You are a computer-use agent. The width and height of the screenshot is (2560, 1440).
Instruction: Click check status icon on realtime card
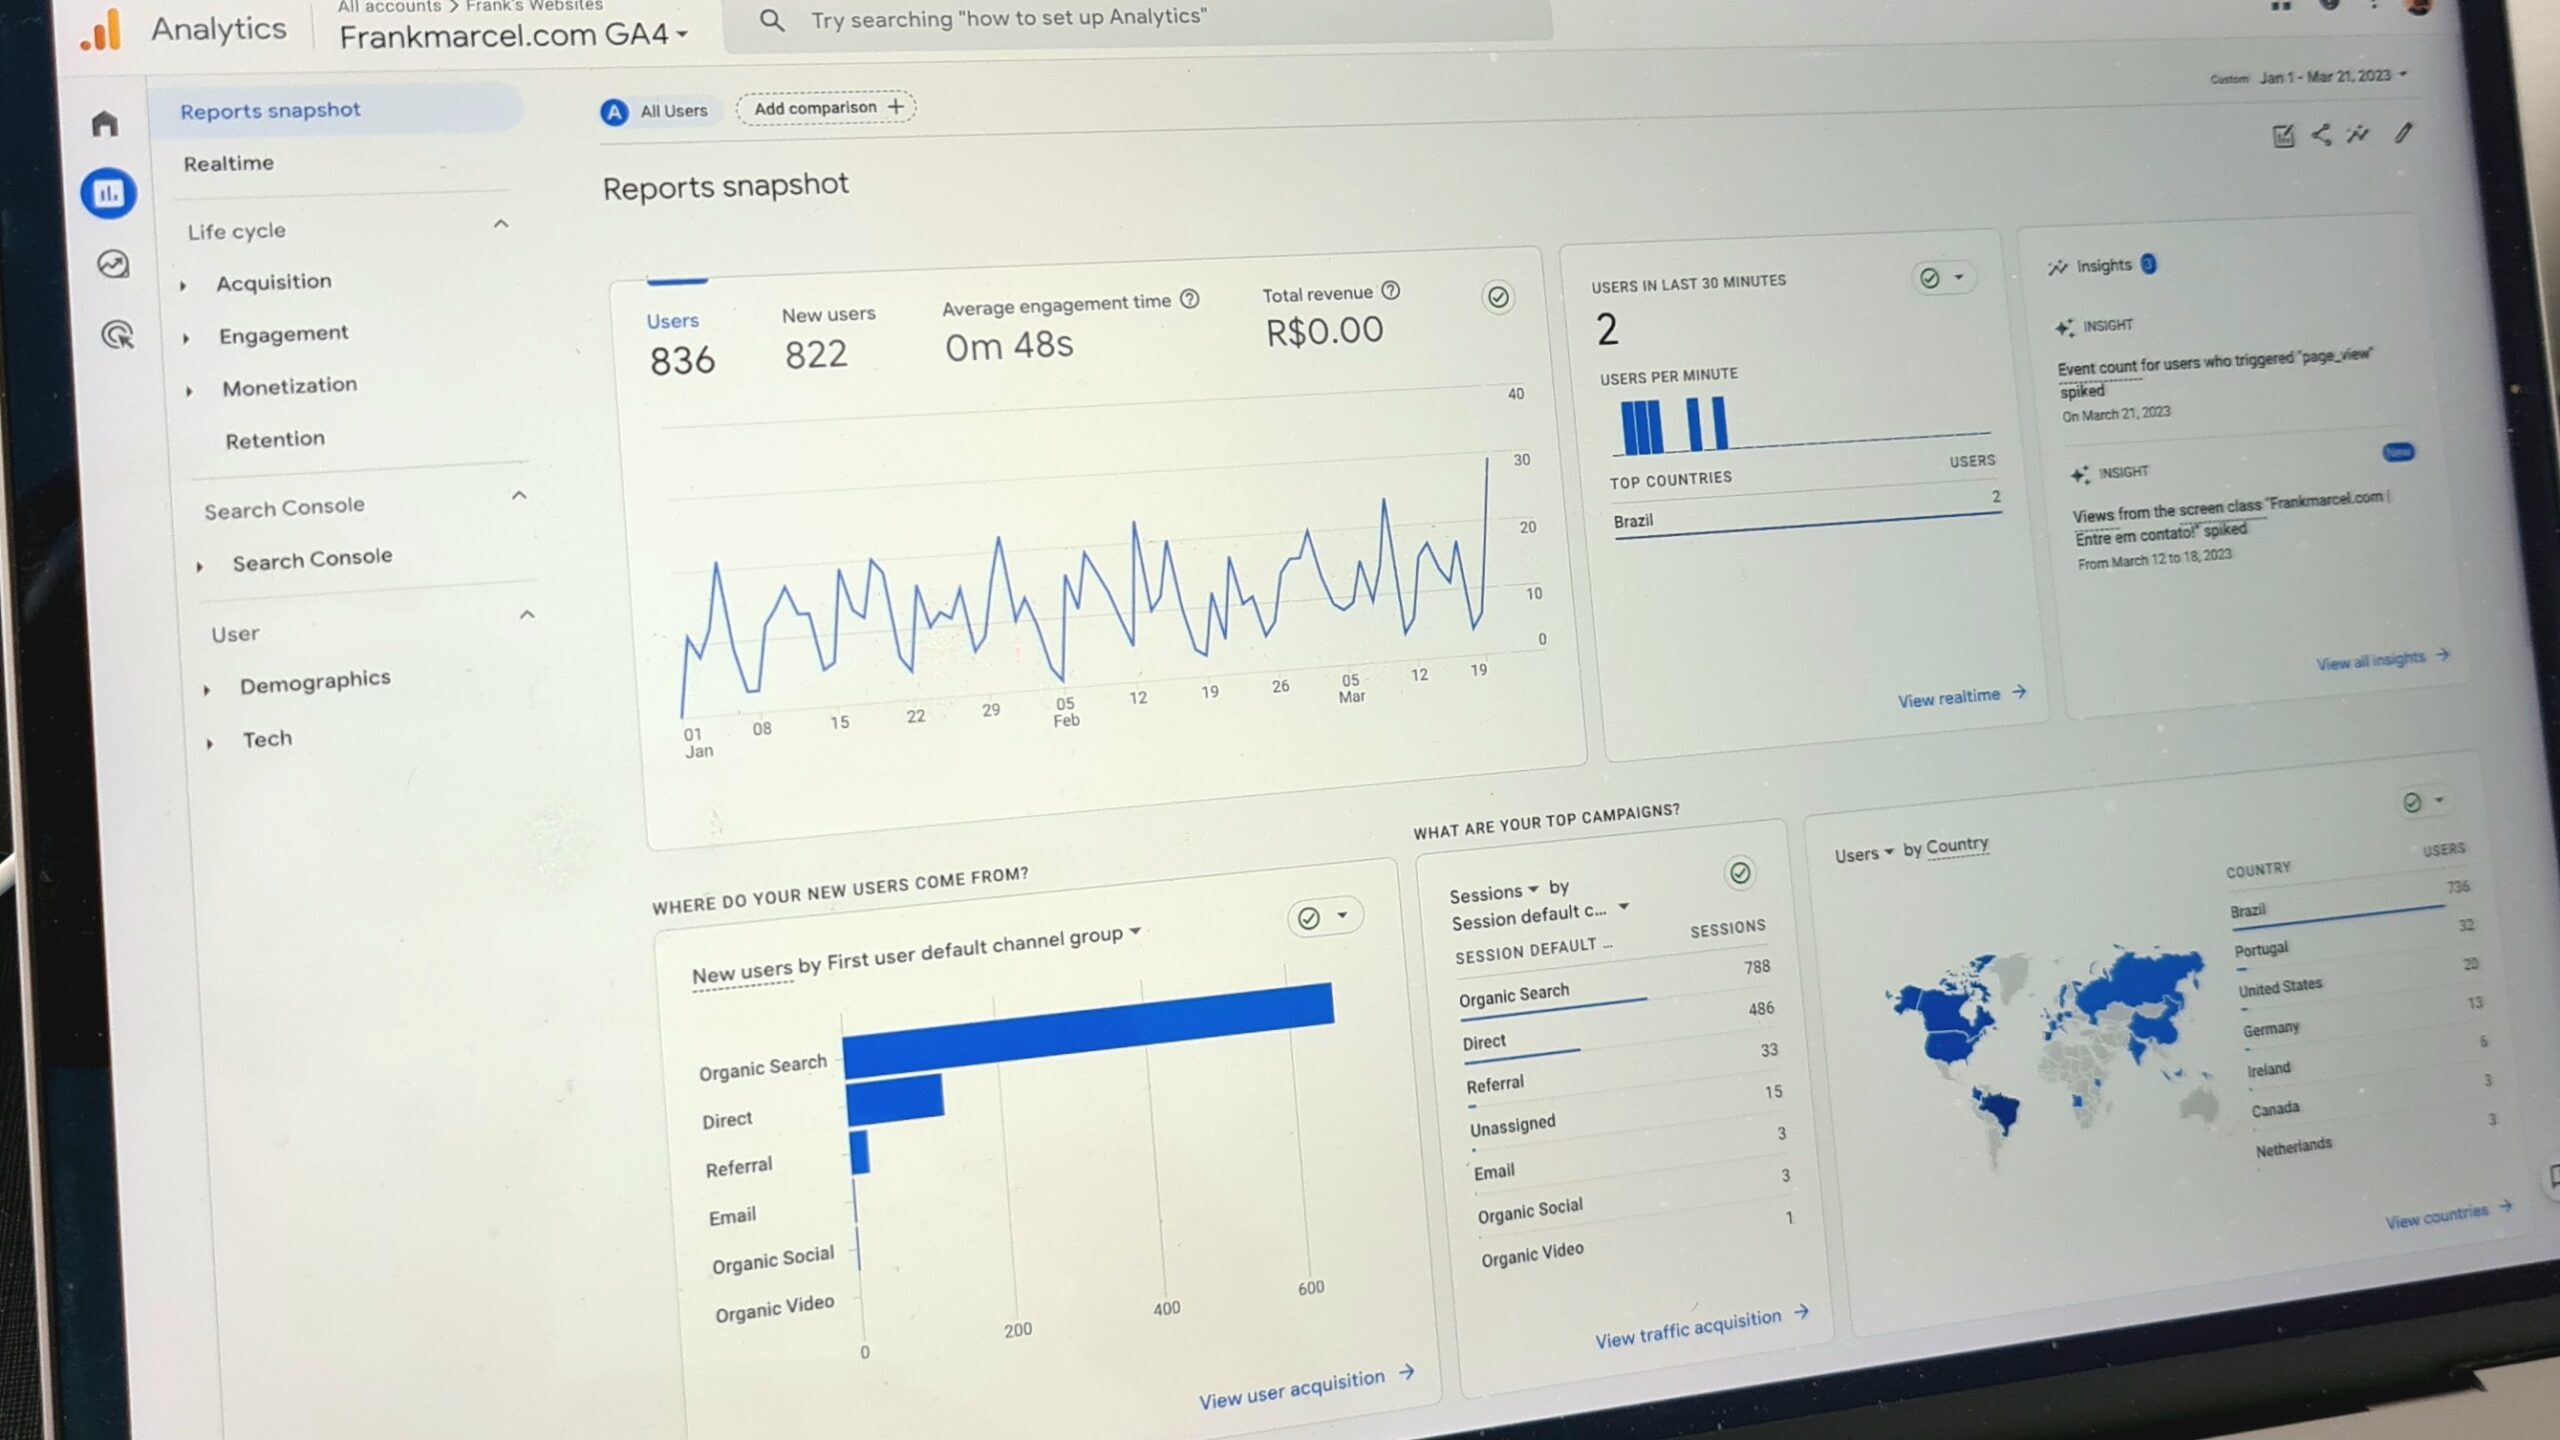[x=1929, y=278]
